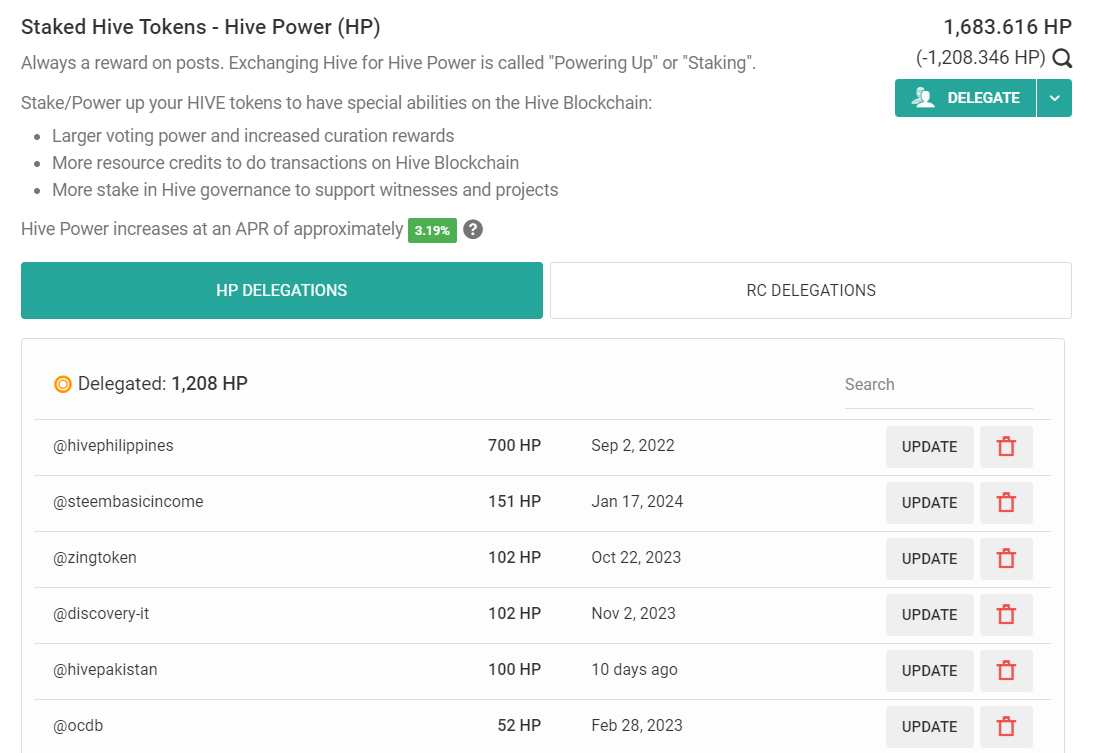This screenshot has height=753, width=1098.
Task: Click trash icon in @discovery-it row
Action: pyautogui.click(x=1006, y=615)
